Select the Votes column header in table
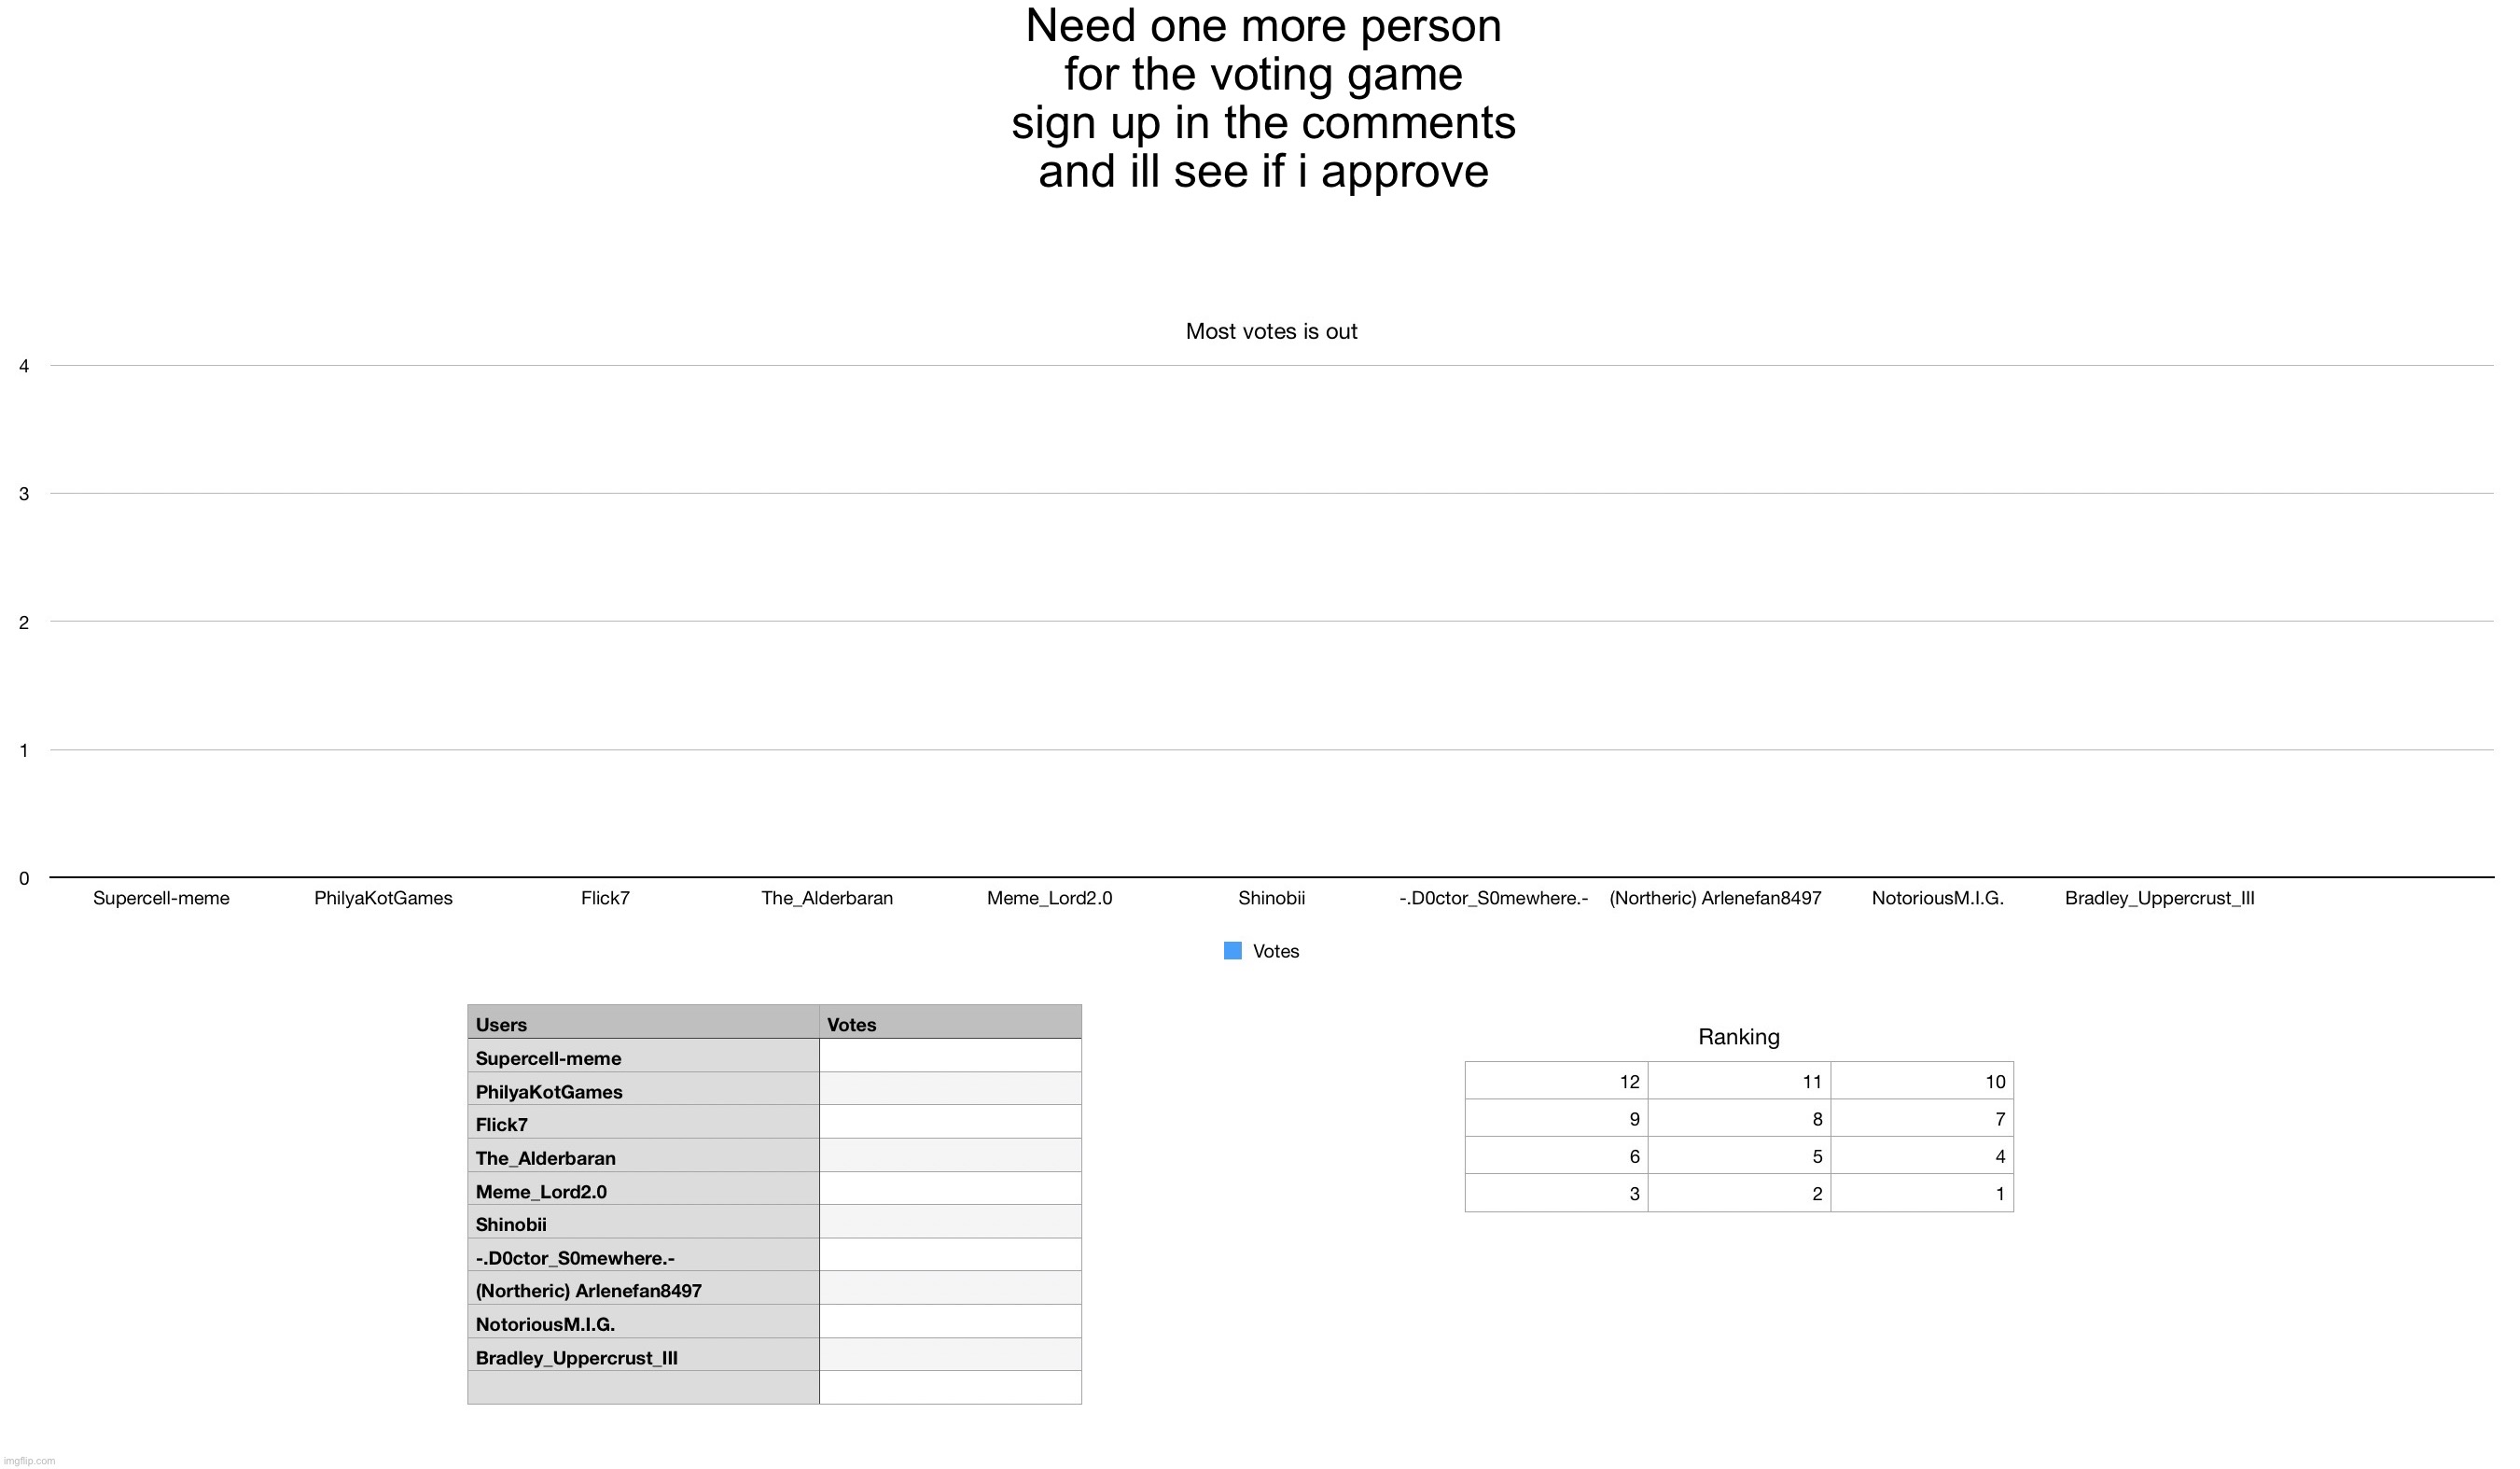Screen dimensions: 2520x1469 point(950,1023)
